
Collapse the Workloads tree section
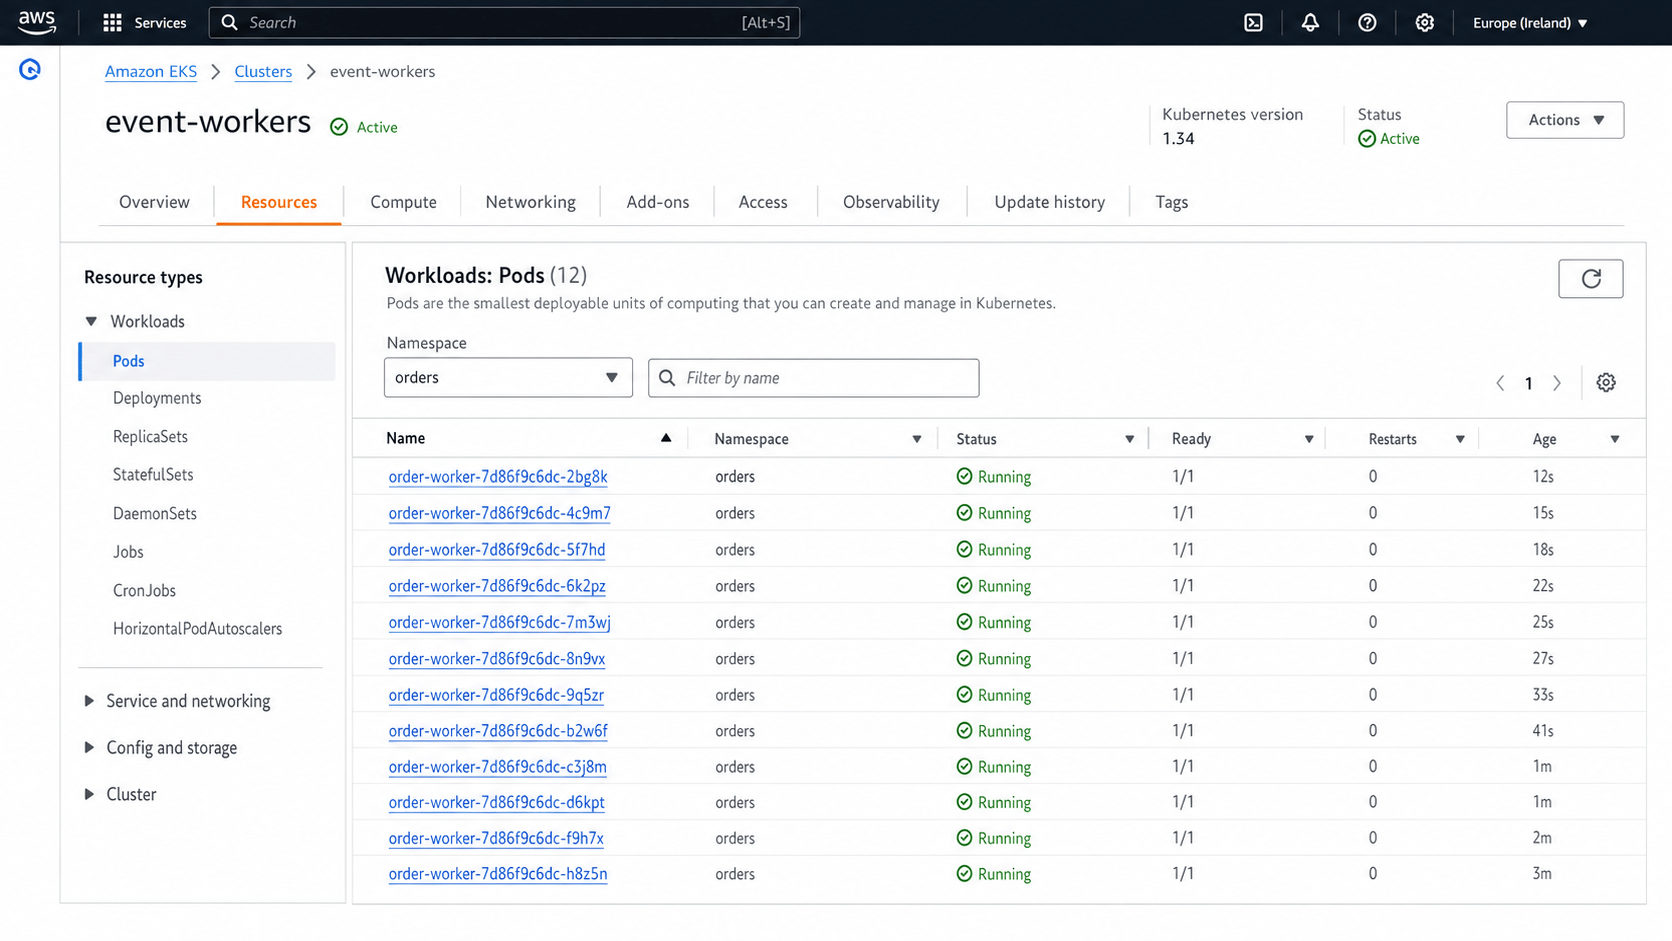pyautogui.click(x=91, y=321)
